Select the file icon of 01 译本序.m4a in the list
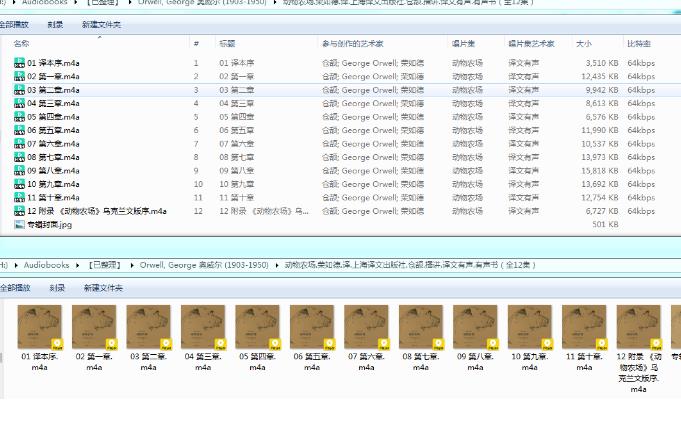Viewport: 681px width, 424px height. click(19, 63)
